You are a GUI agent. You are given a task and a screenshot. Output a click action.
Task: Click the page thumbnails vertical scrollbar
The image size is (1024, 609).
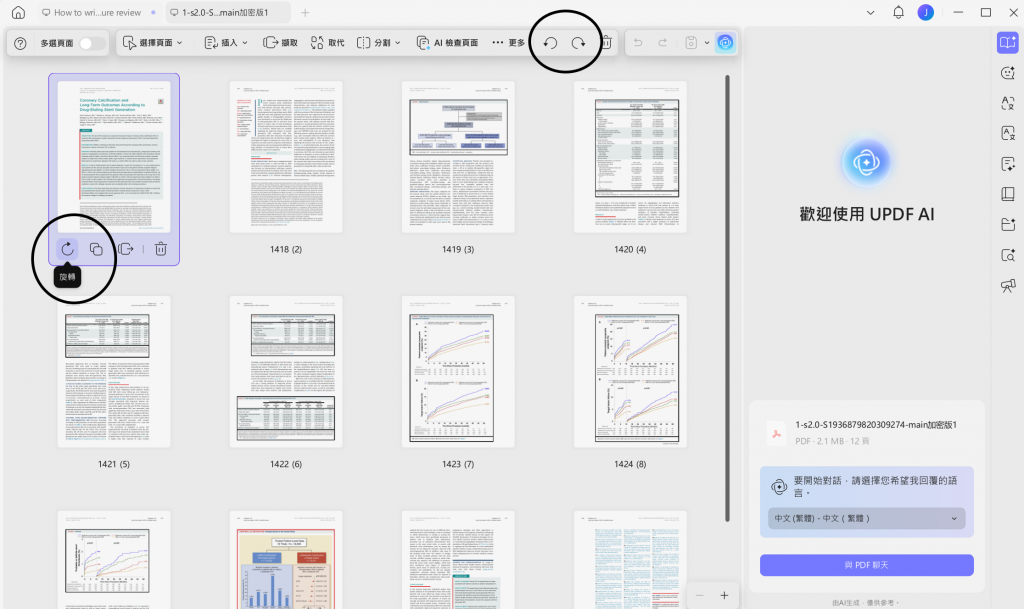point(728,298)
